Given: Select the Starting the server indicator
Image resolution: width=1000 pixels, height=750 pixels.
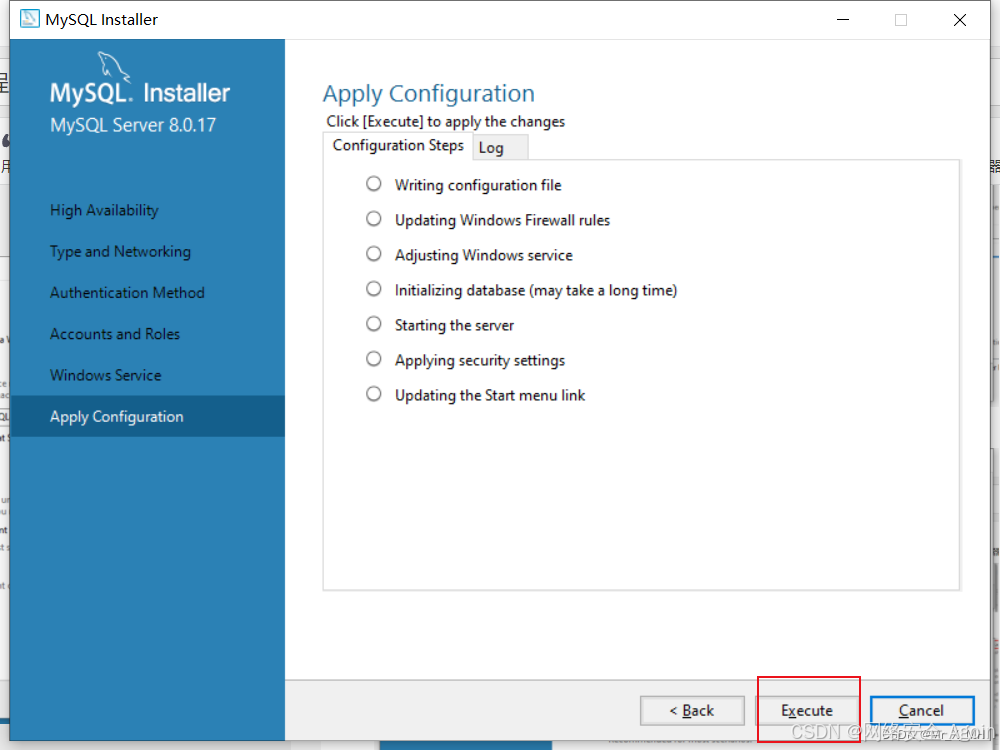Looking at the screenshot, I should tap(373, 324).
